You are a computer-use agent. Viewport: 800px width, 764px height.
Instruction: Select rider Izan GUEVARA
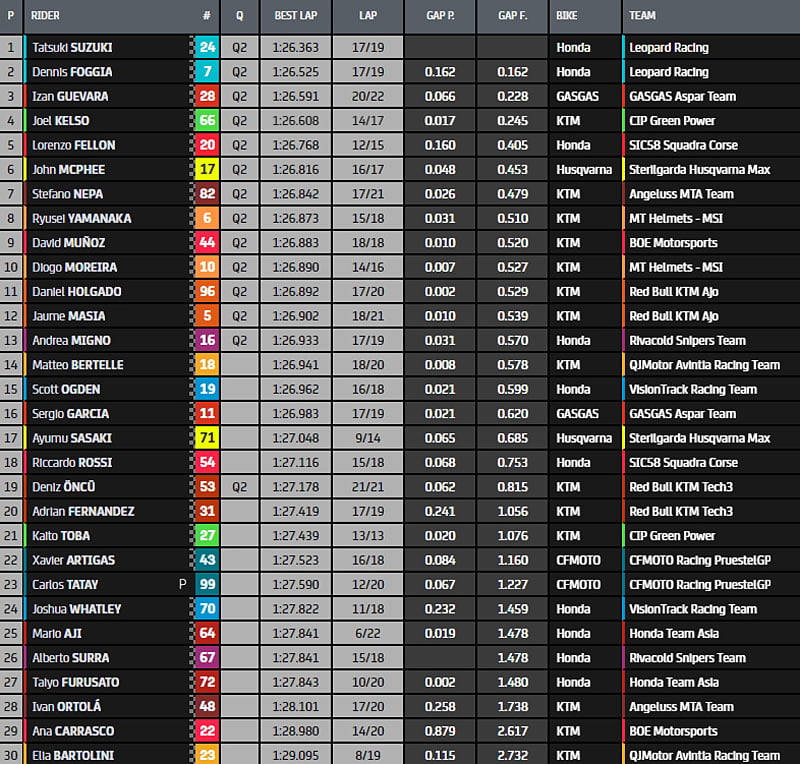point(70,96)
